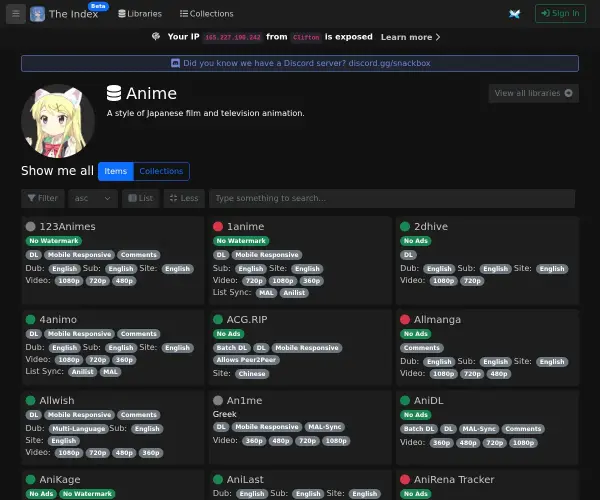600x500 pixels.
Task: Open the 2dhive entry
Action: [x=431, y=226]
